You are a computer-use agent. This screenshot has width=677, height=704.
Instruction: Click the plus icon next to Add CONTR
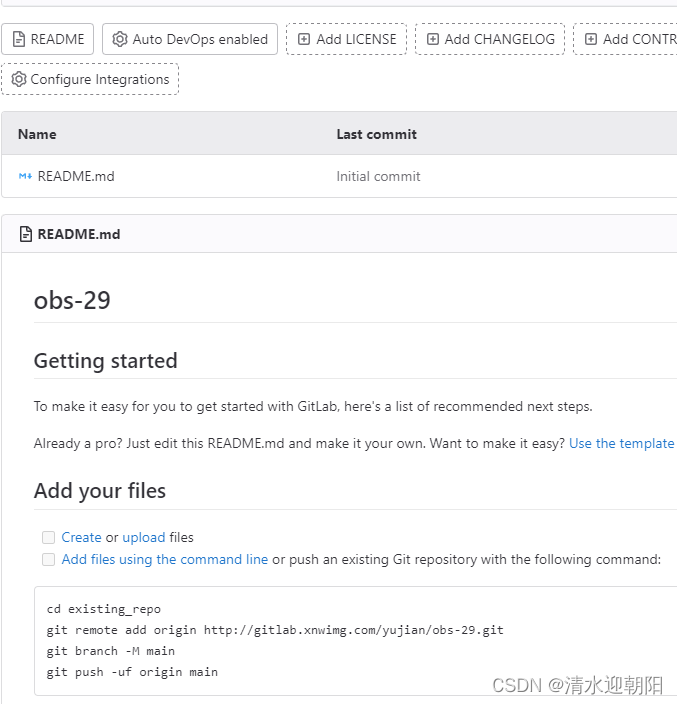point(591,40)
